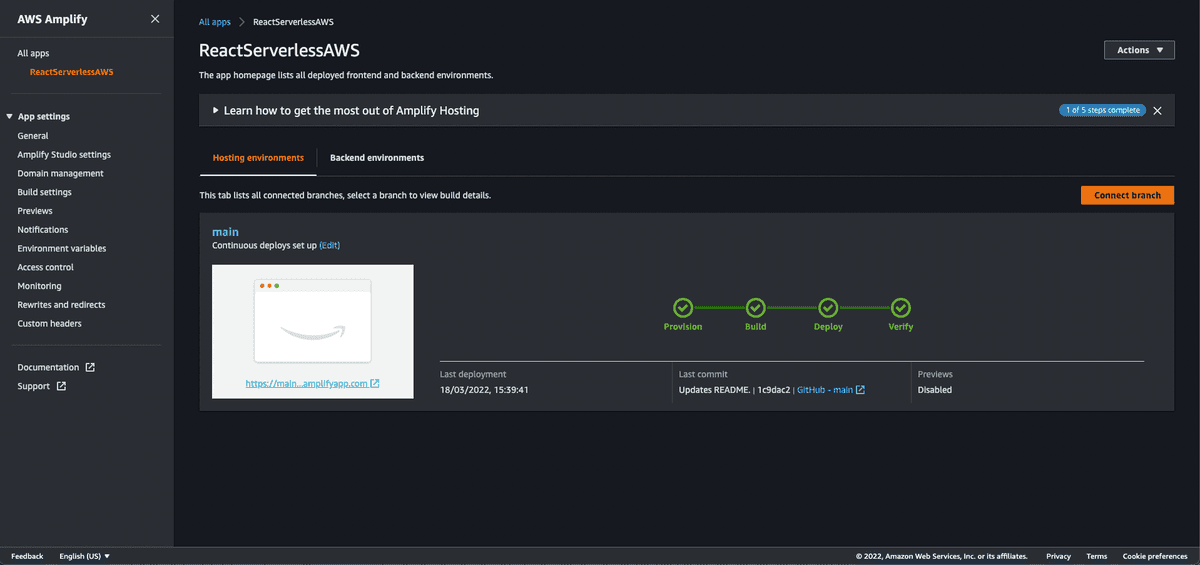Open GitHub - main commit link
Image resolution: width=1200 pixels, height=565 pixels.
825,390
